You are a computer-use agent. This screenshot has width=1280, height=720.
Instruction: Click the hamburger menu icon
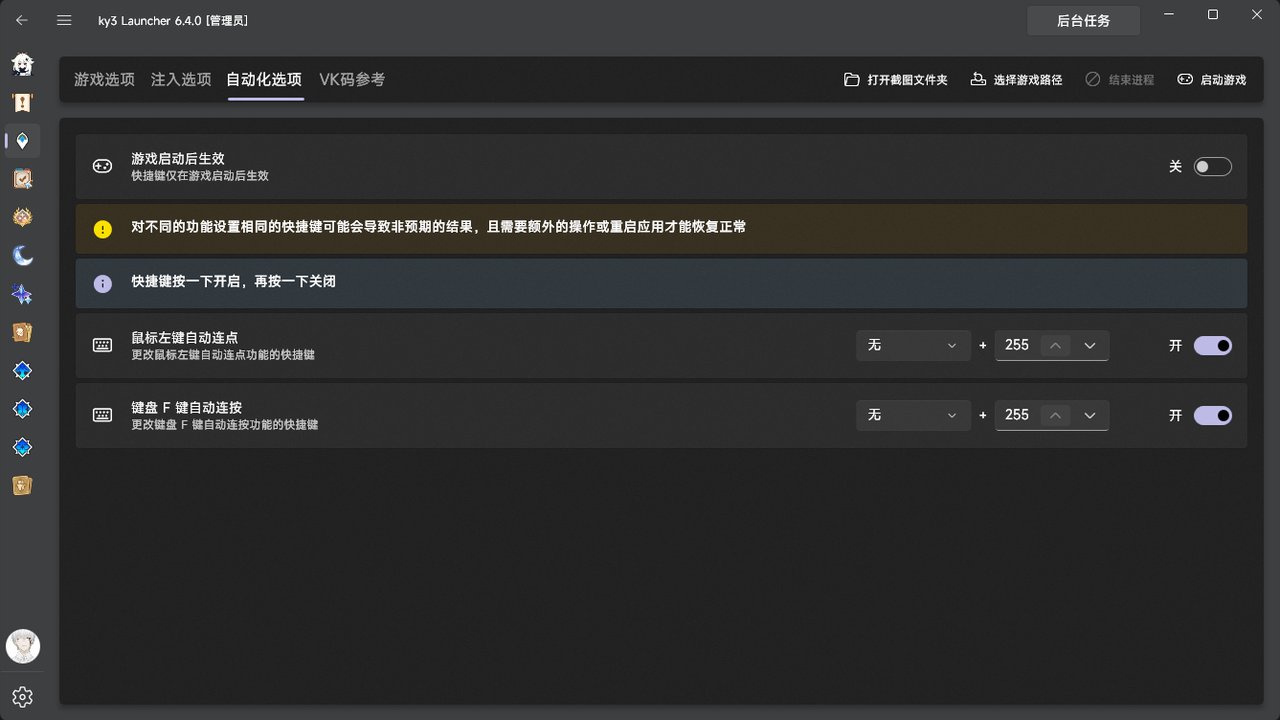click(64, 20)
